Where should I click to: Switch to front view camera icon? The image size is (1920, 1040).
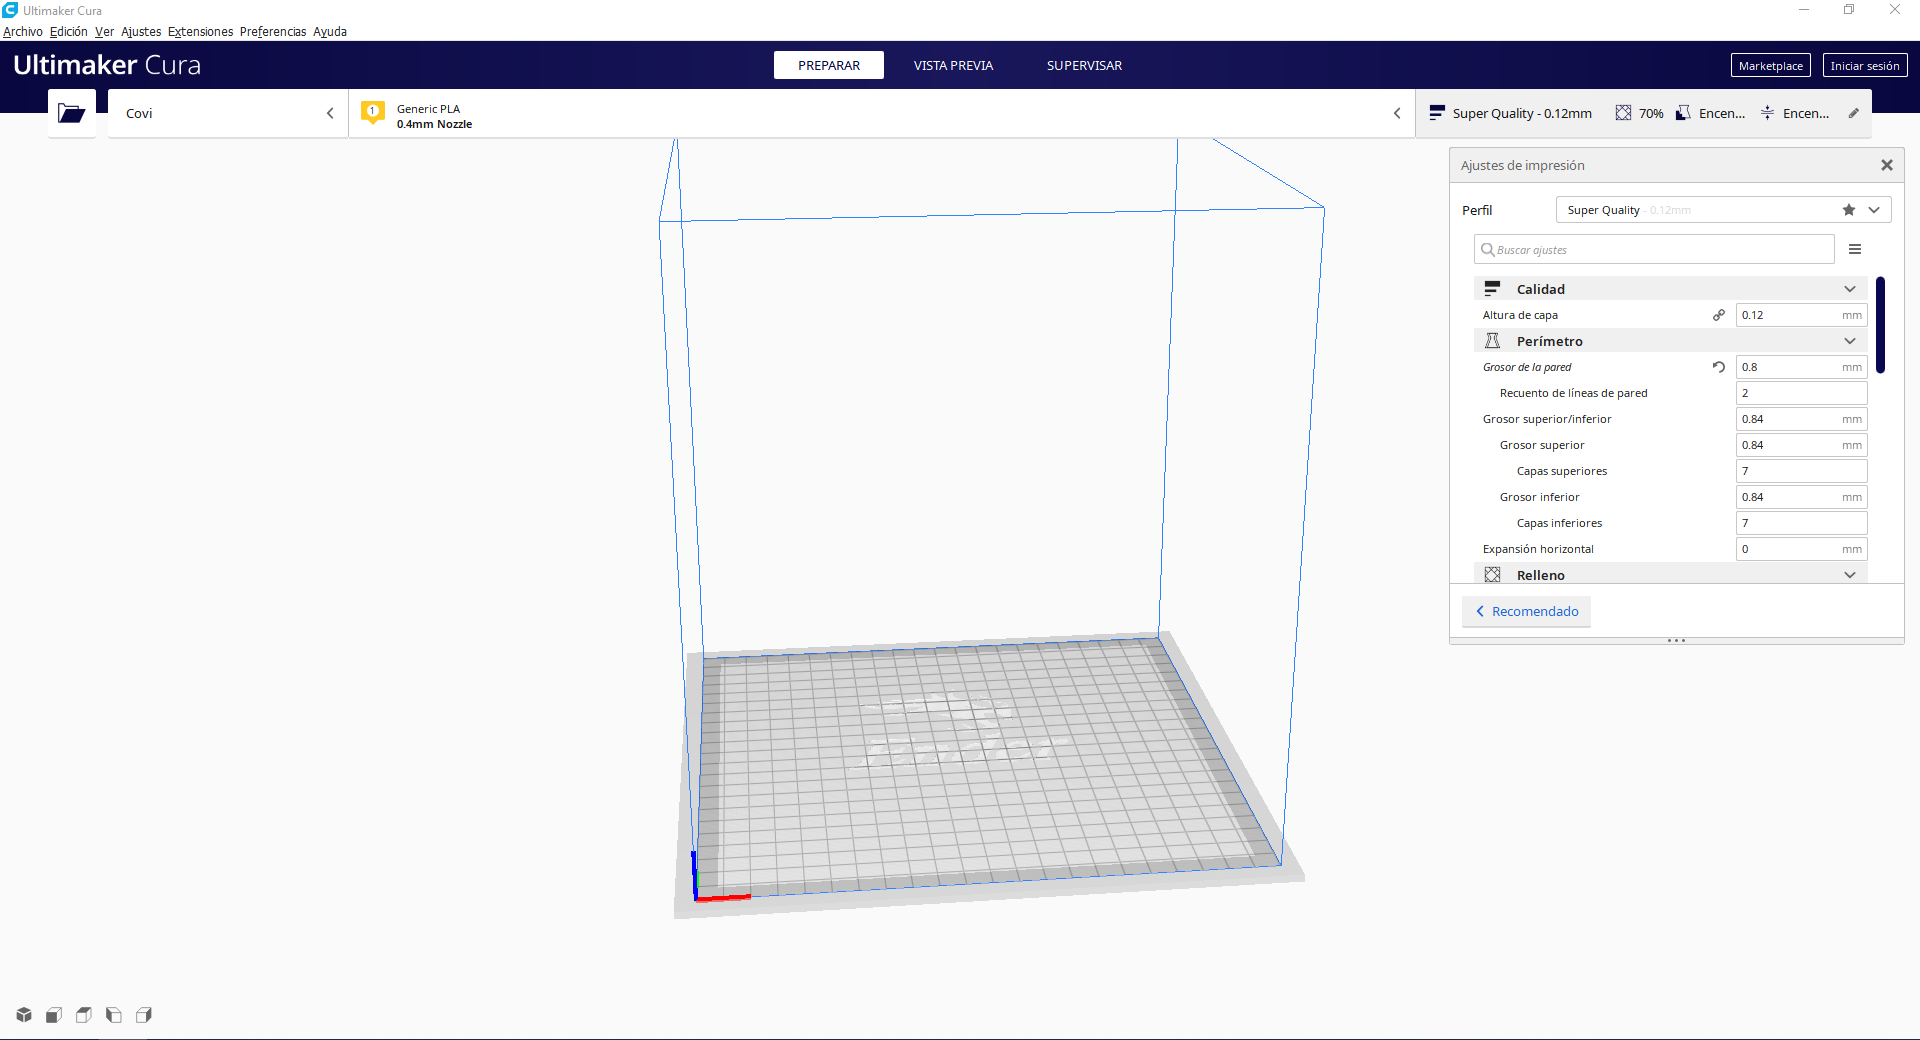[x=54, y=1015]
